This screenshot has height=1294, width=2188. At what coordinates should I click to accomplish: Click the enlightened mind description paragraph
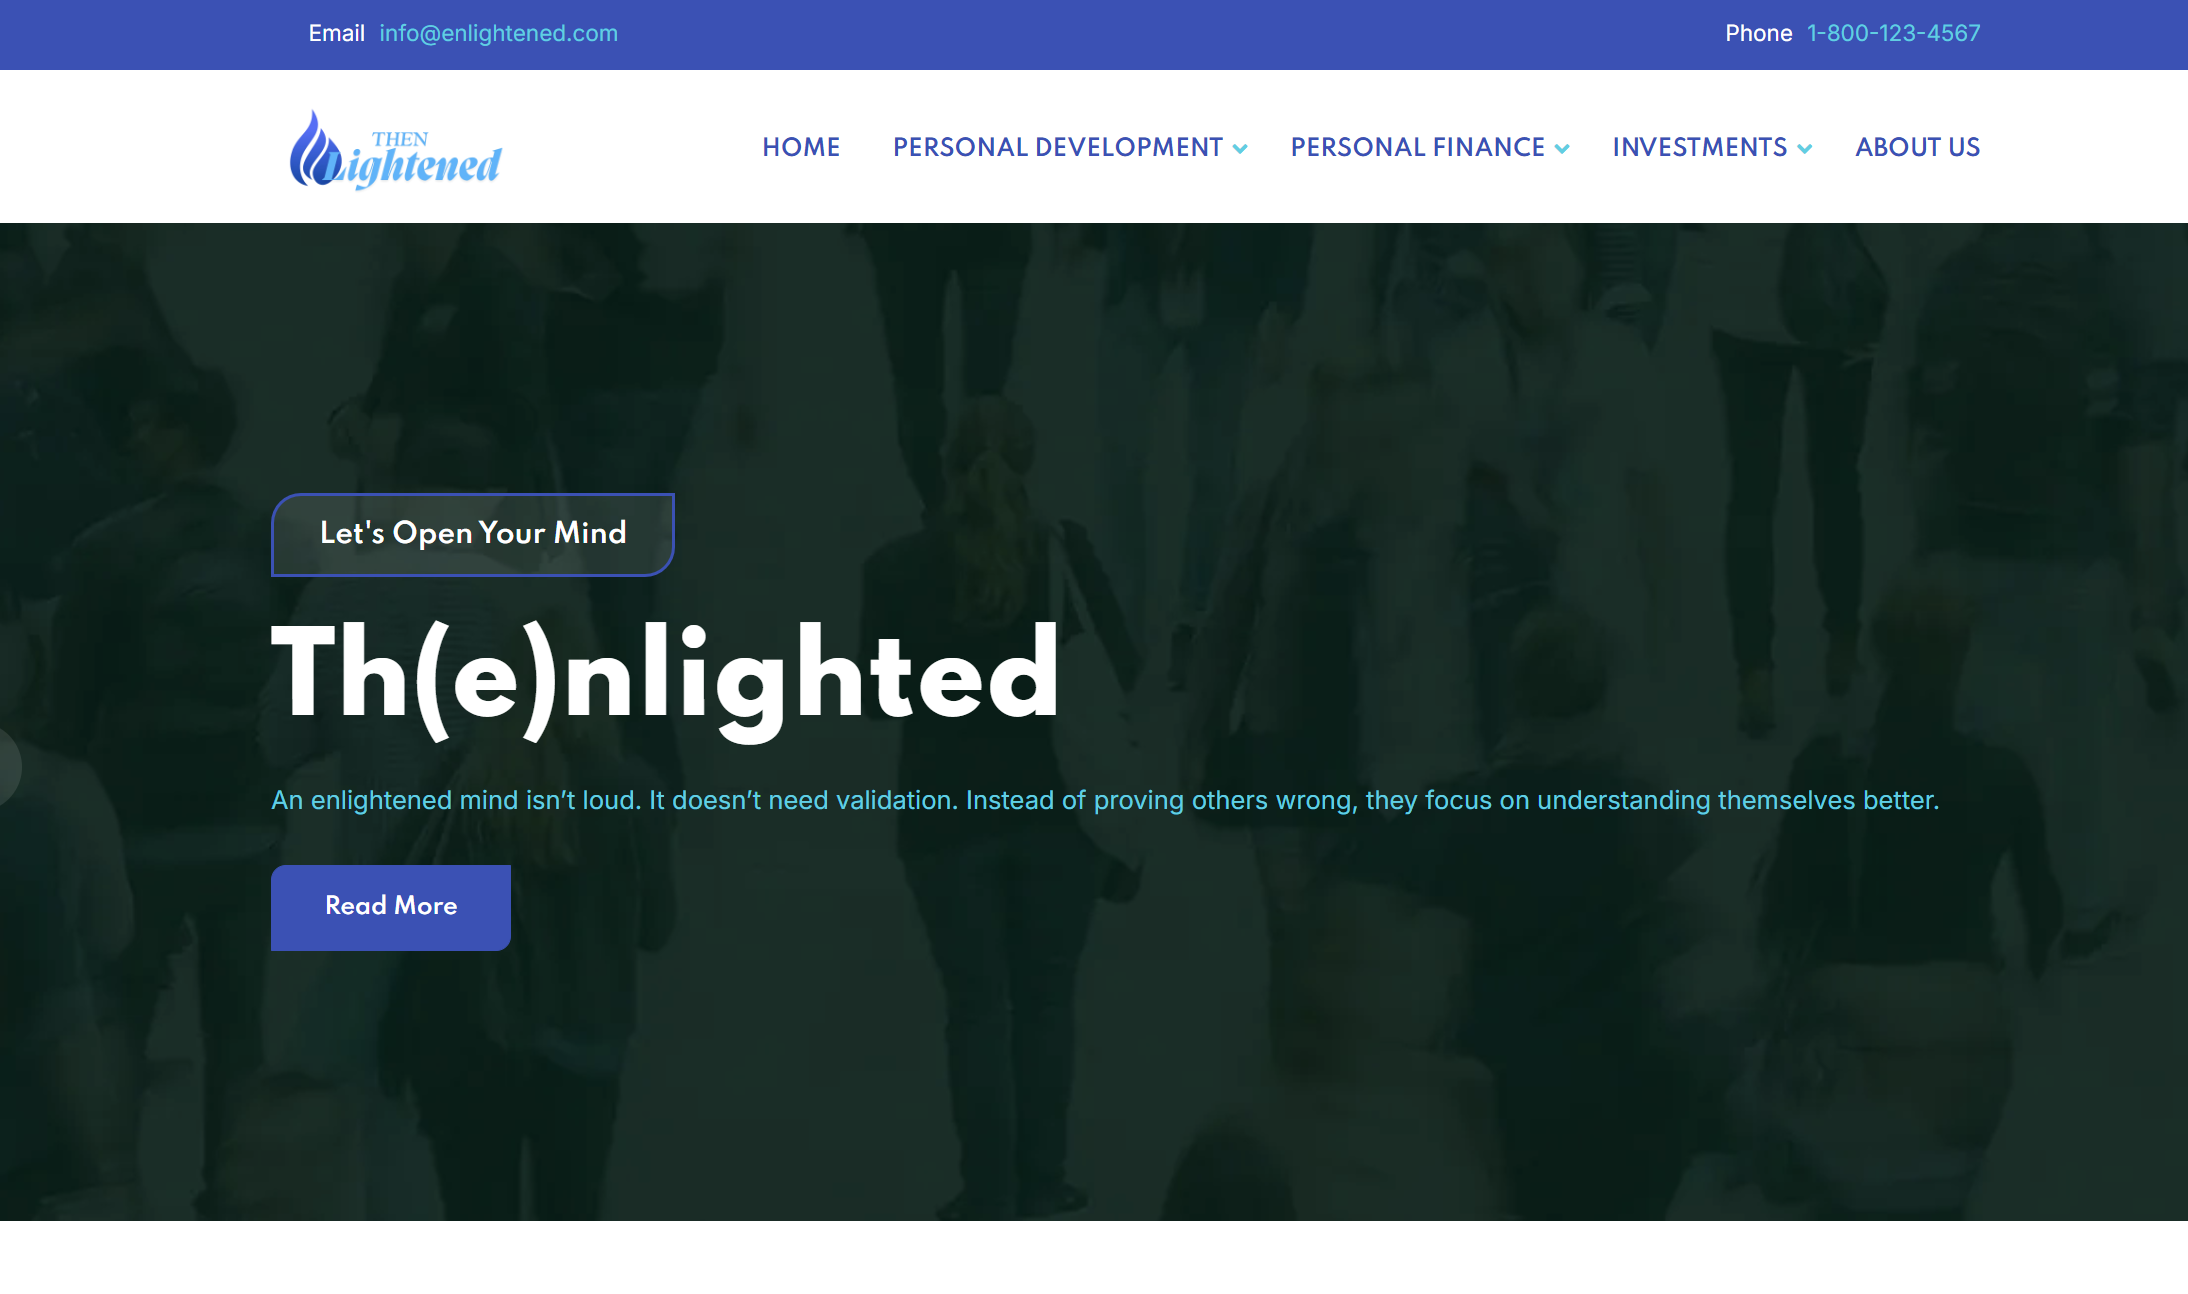1104,800
